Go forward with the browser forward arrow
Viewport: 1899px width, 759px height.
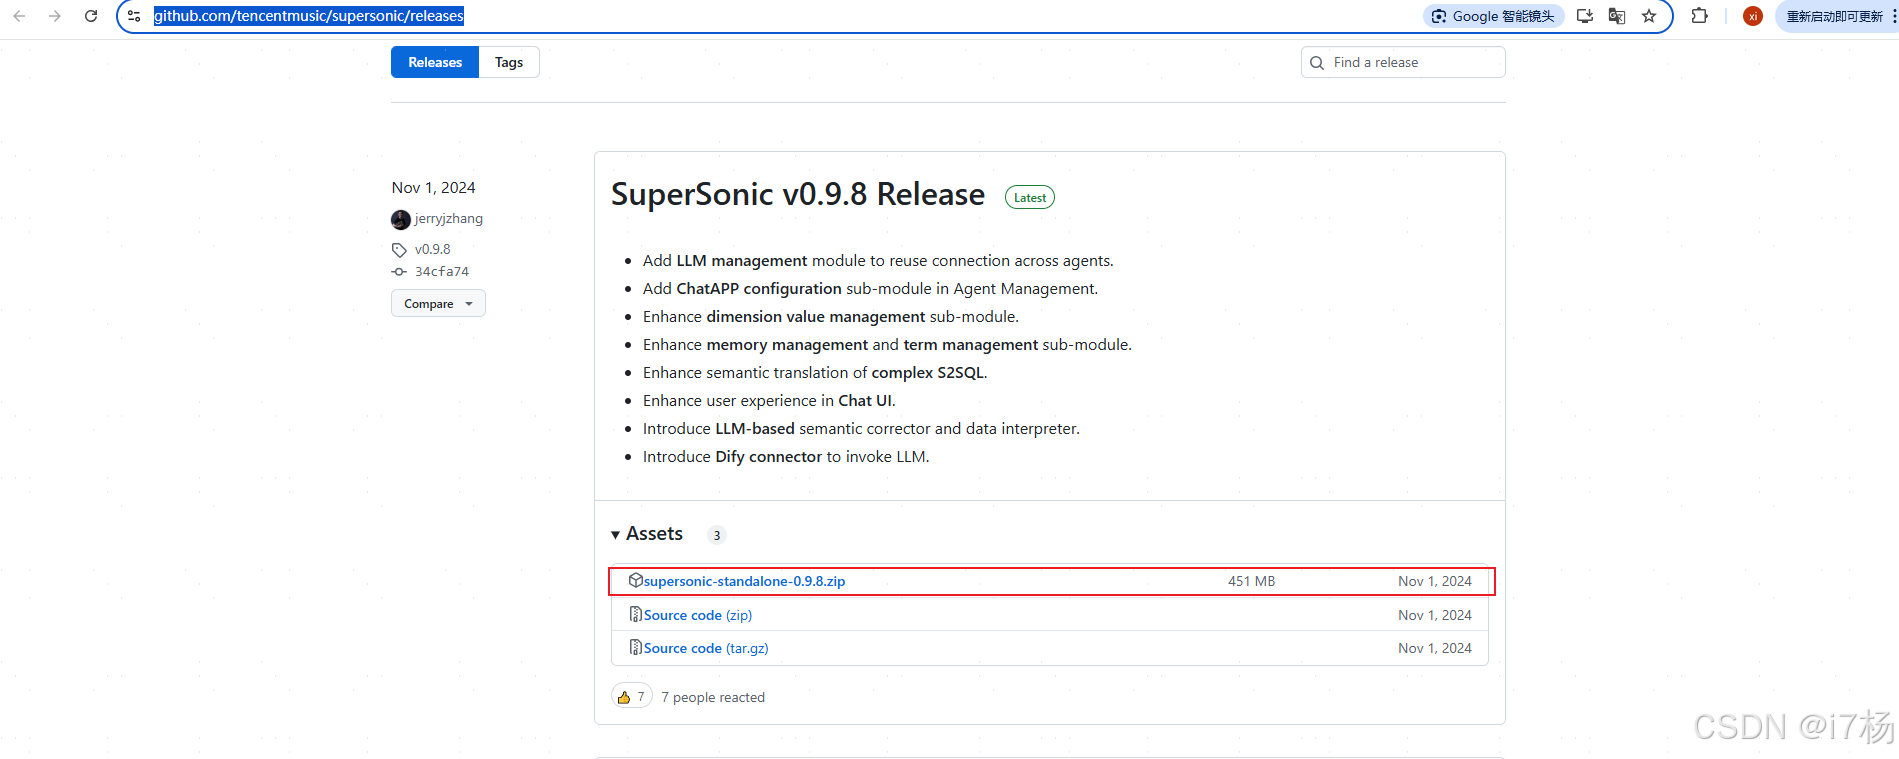click(x=55, y=16)
